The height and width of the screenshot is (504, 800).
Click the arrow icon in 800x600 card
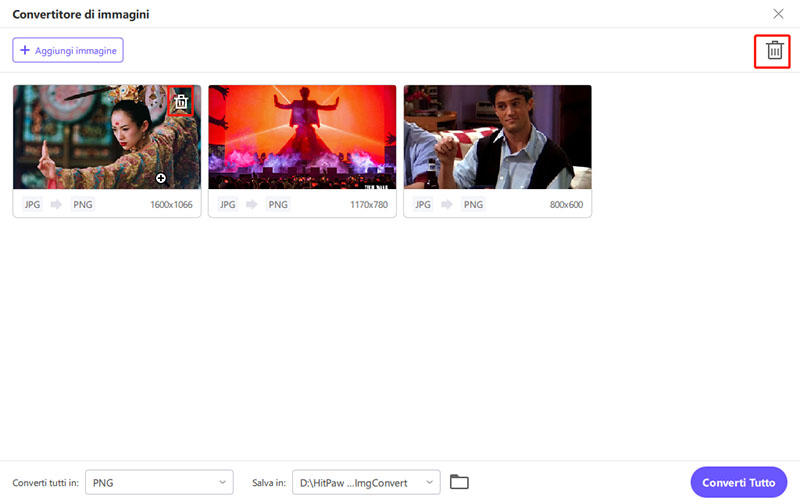tap(447, 205)
